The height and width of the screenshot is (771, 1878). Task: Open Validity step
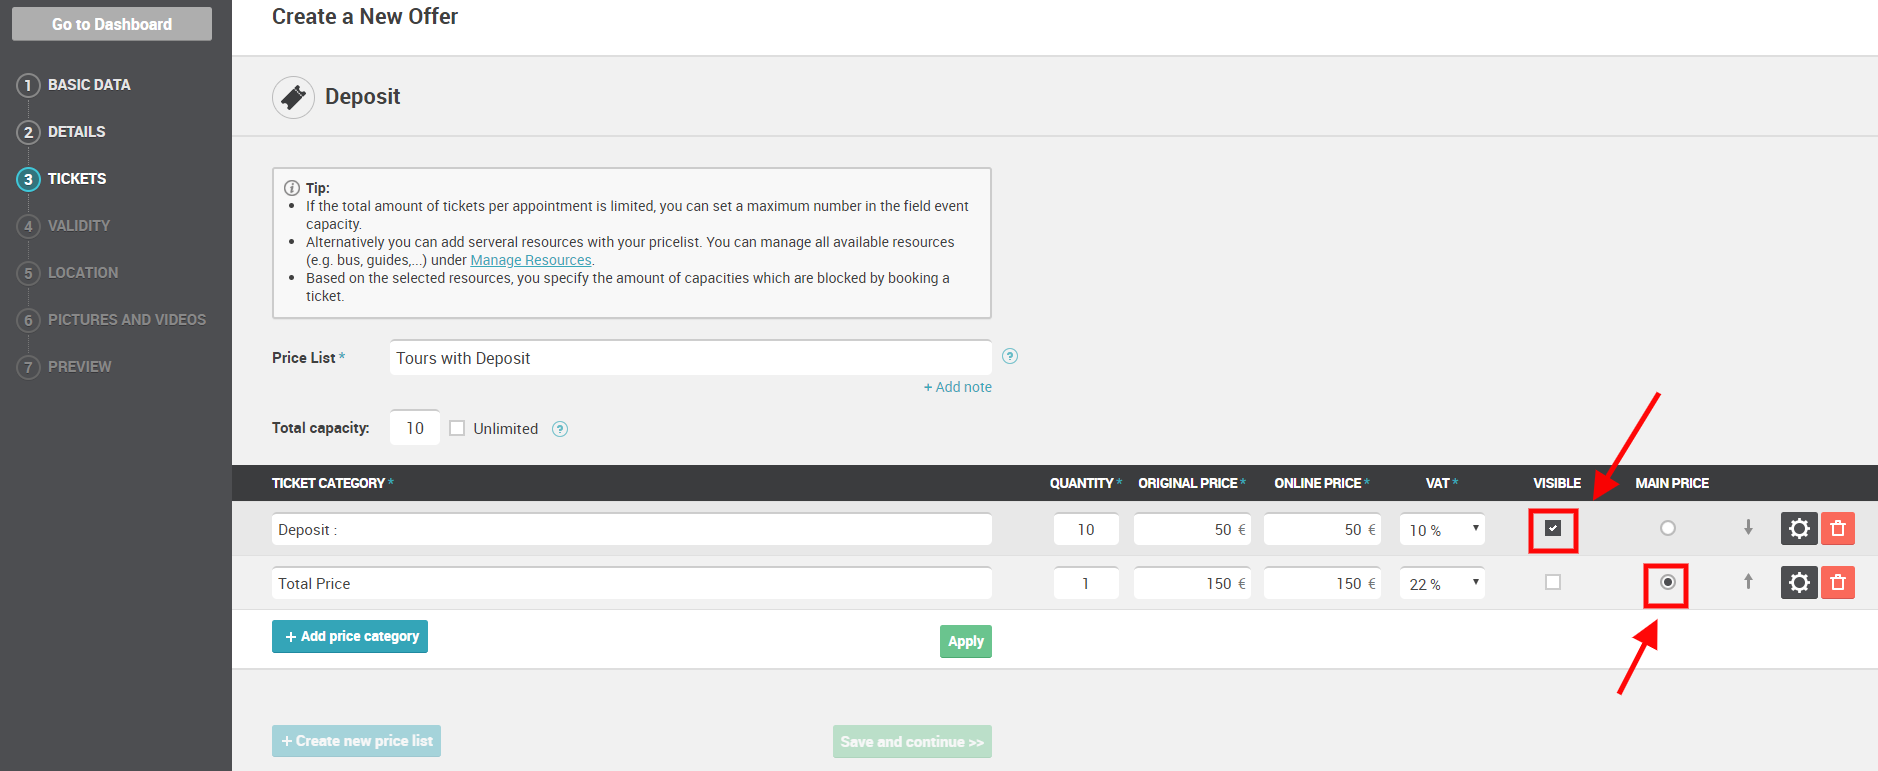pos(79,226)
